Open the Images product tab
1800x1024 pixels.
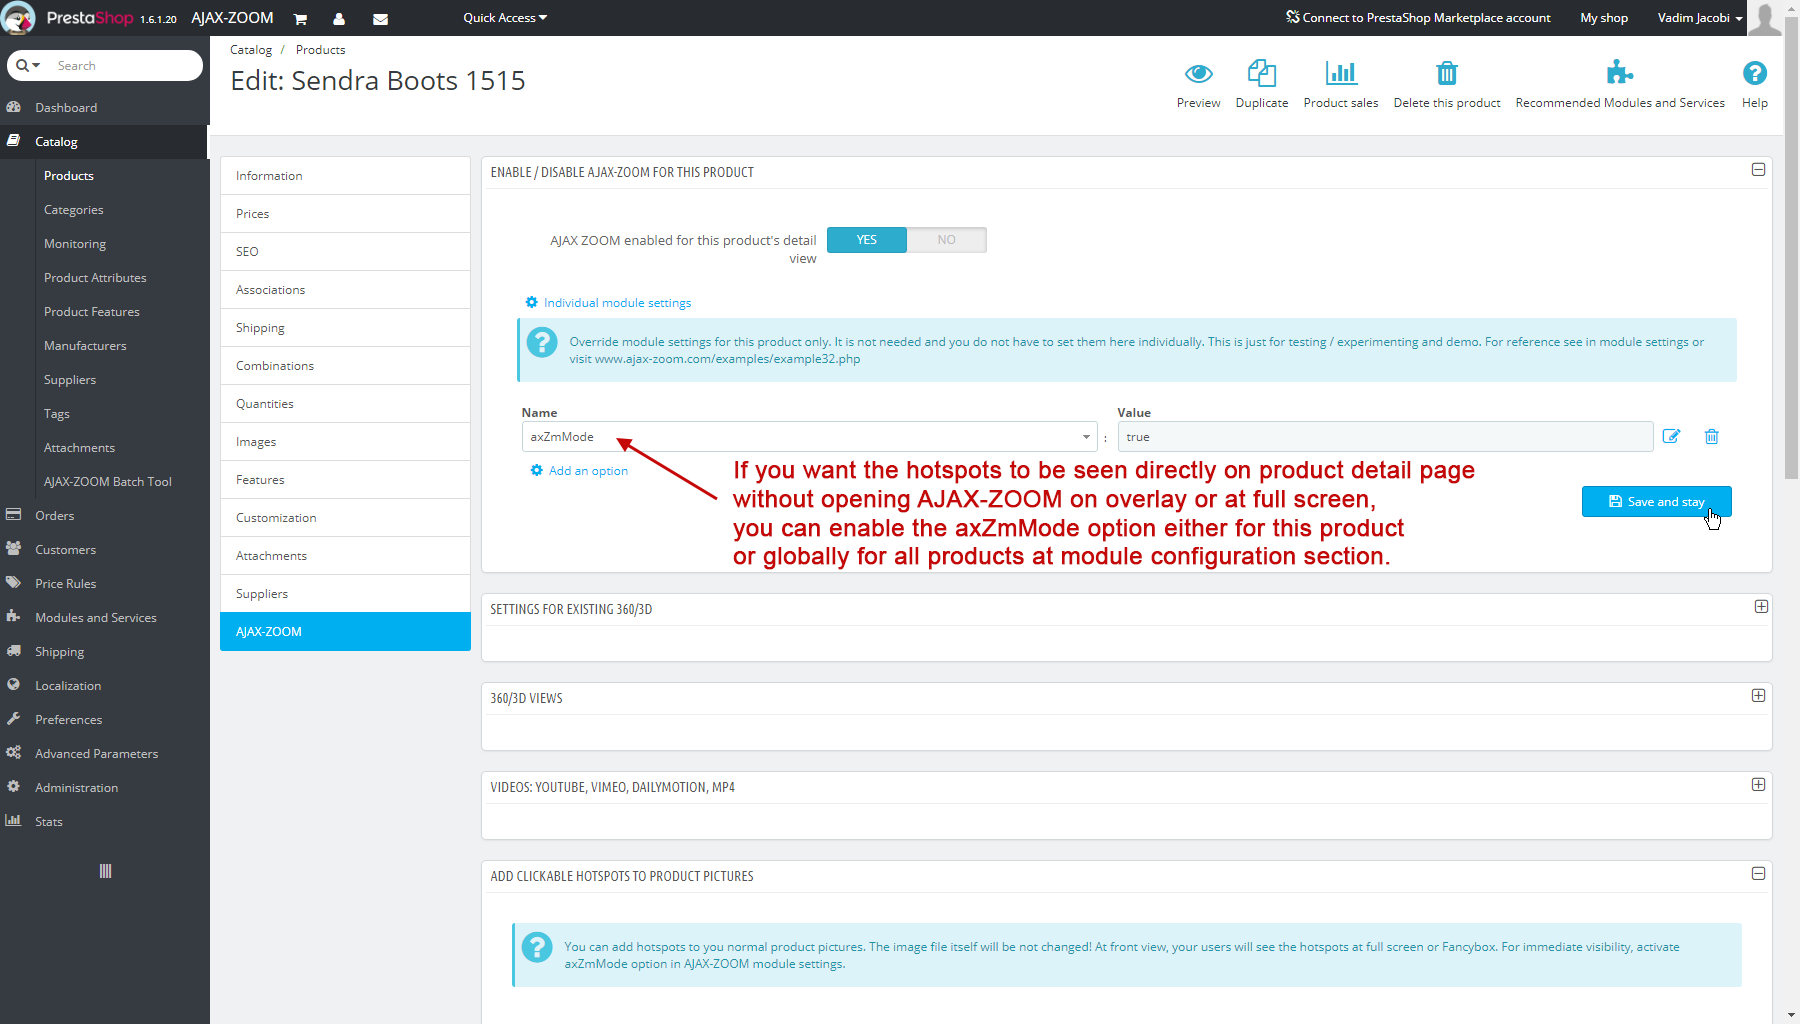click(345, 442)
